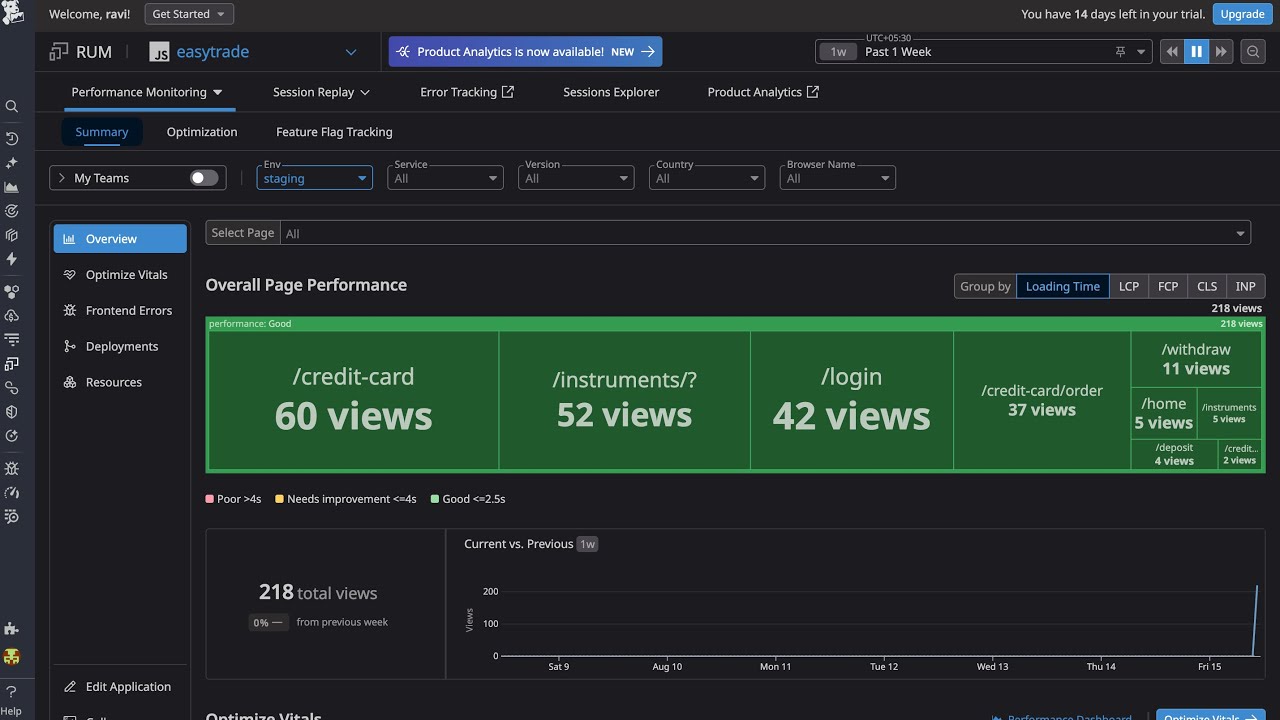Go to Frontend Errors in the side menu
Screen dimensions: 1280x720
click(120, 310)
